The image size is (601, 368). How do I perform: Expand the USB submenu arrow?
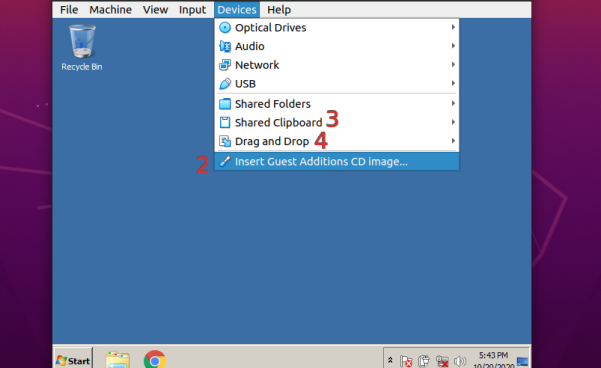(x=453, y=83)
